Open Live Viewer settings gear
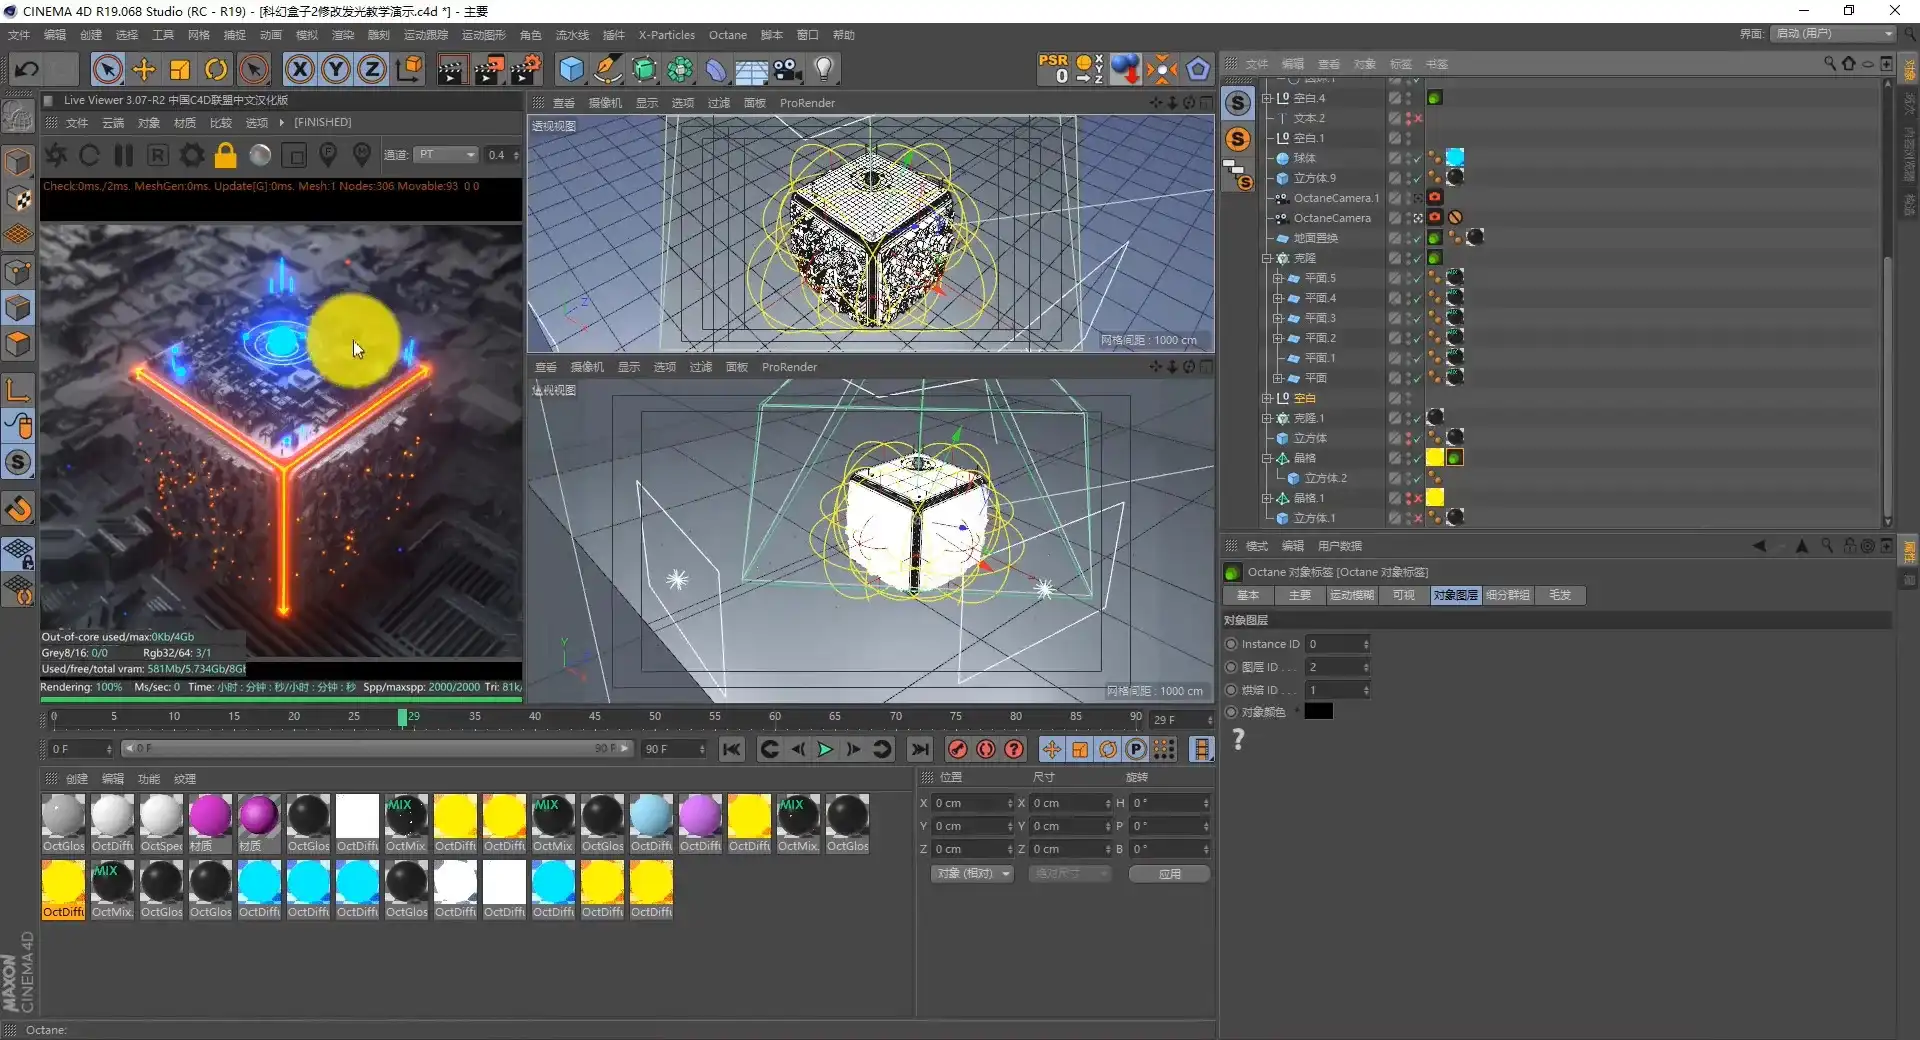1920x1040 pixels. tap(192, 155)
